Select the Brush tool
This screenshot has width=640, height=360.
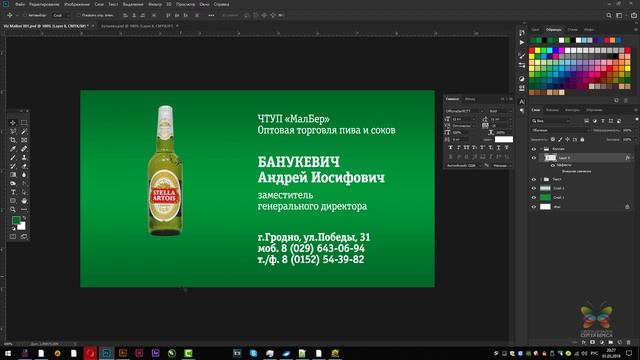13,158
